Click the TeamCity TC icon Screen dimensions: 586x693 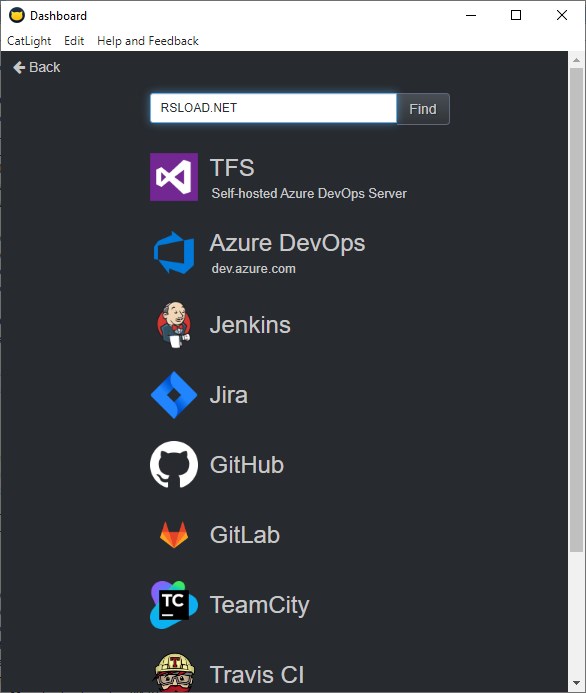tap(174, 605)
